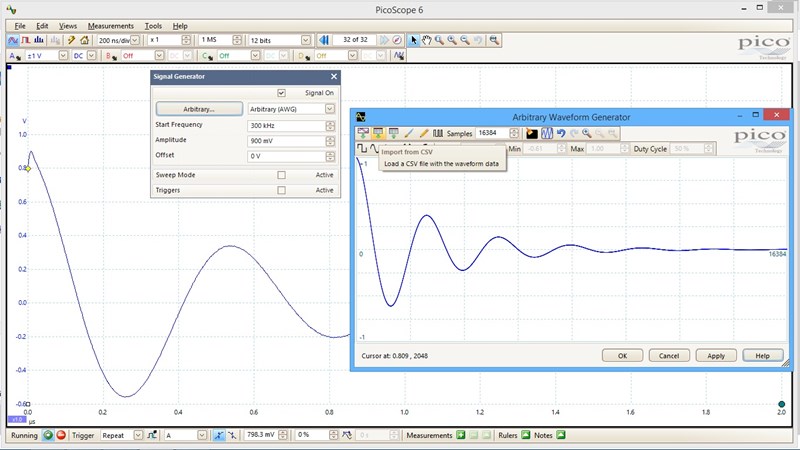800x450 pixels.
Task: Open trigger mode Repeat dropdown
Action: 138,435
